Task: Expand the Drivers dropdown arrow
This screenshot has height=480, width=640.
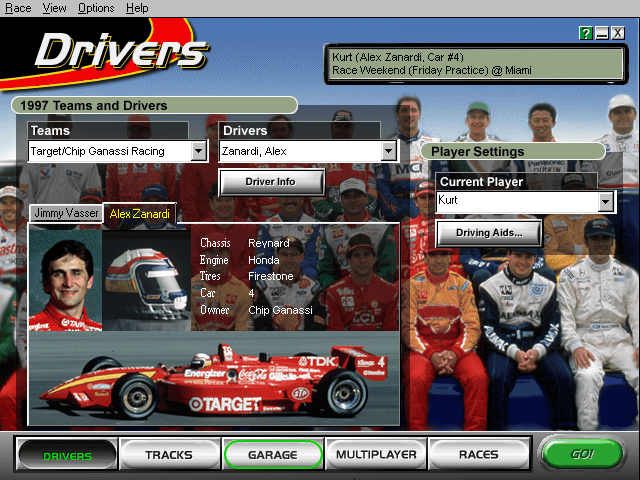Action: [389, 151]
